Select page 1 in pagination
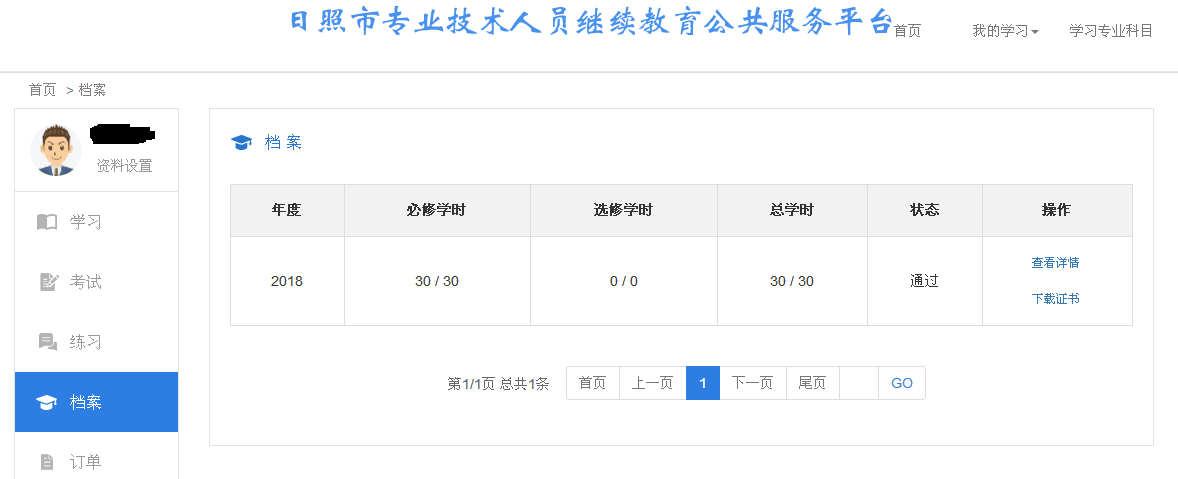This screenshot has height=479, width=1178. tap(703, 383)
